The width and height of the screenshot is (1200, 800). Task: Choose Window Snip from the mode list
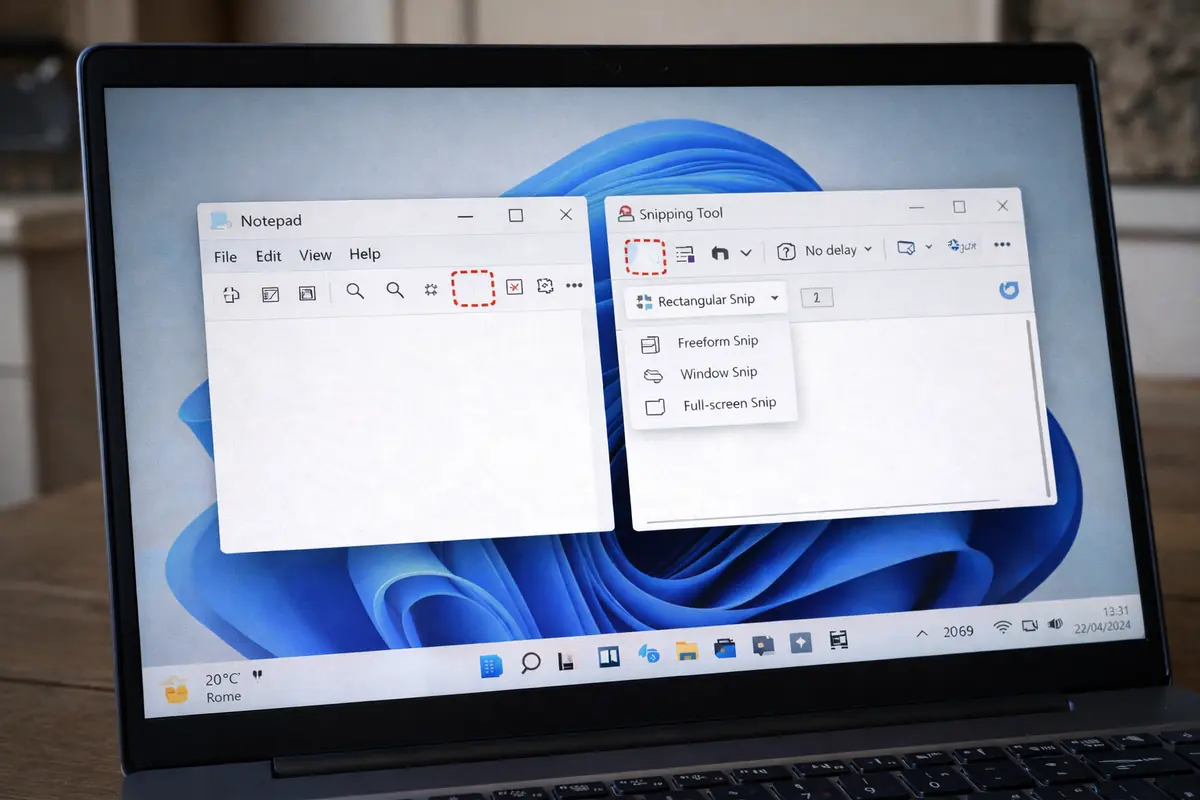pyautogui.click(x=718, y=373)
